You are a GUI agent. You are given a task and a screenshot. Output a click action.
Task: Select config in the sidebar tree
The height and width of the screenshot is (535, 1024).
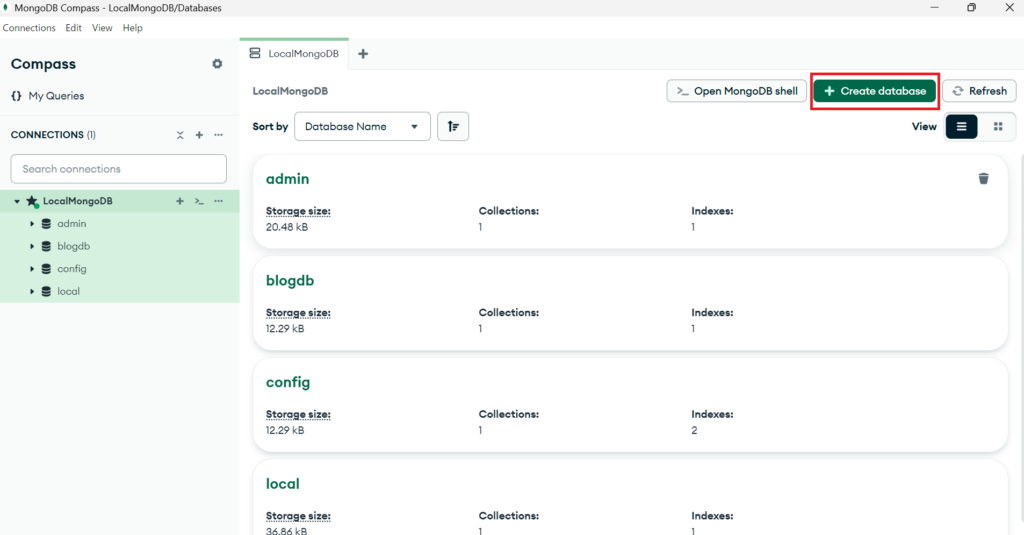[72, 268]
